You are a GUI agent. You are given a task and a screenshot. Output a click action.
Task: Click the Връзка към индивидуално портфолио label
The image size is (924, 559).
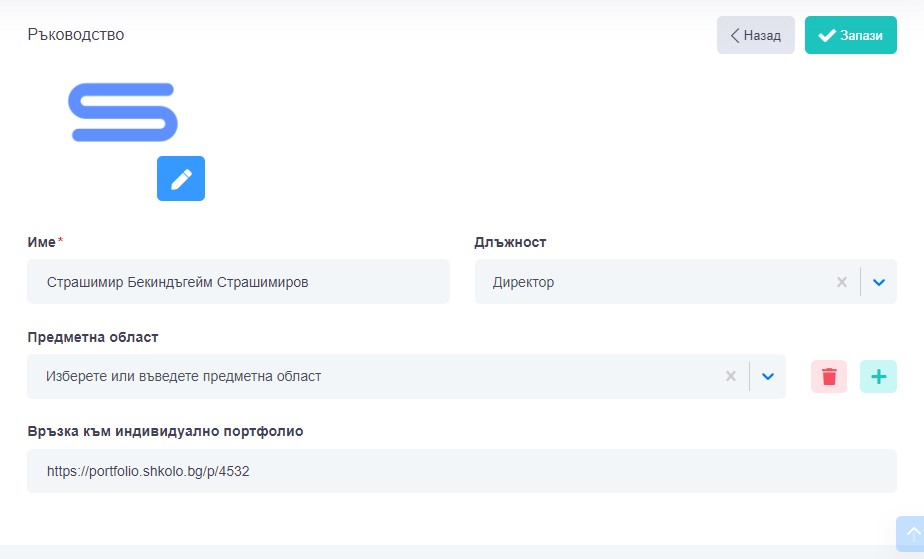tap(165, 431)
